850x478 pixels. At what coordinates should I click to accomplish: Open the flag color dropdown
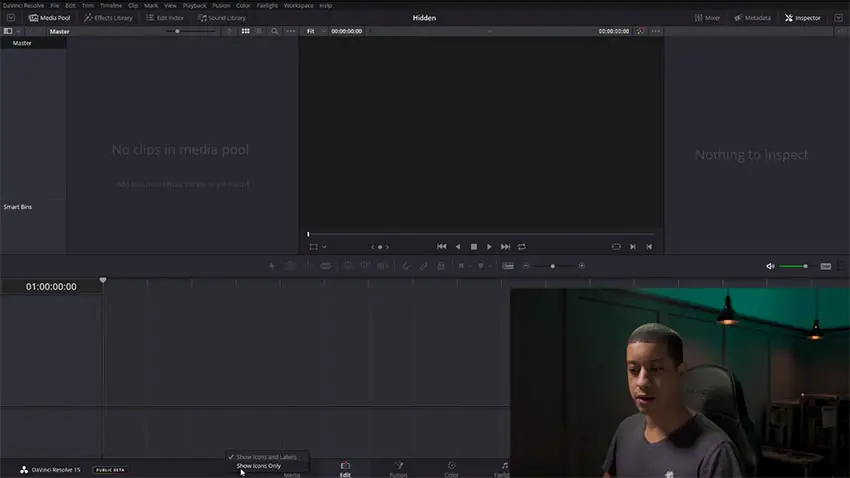tap(470, 266)
